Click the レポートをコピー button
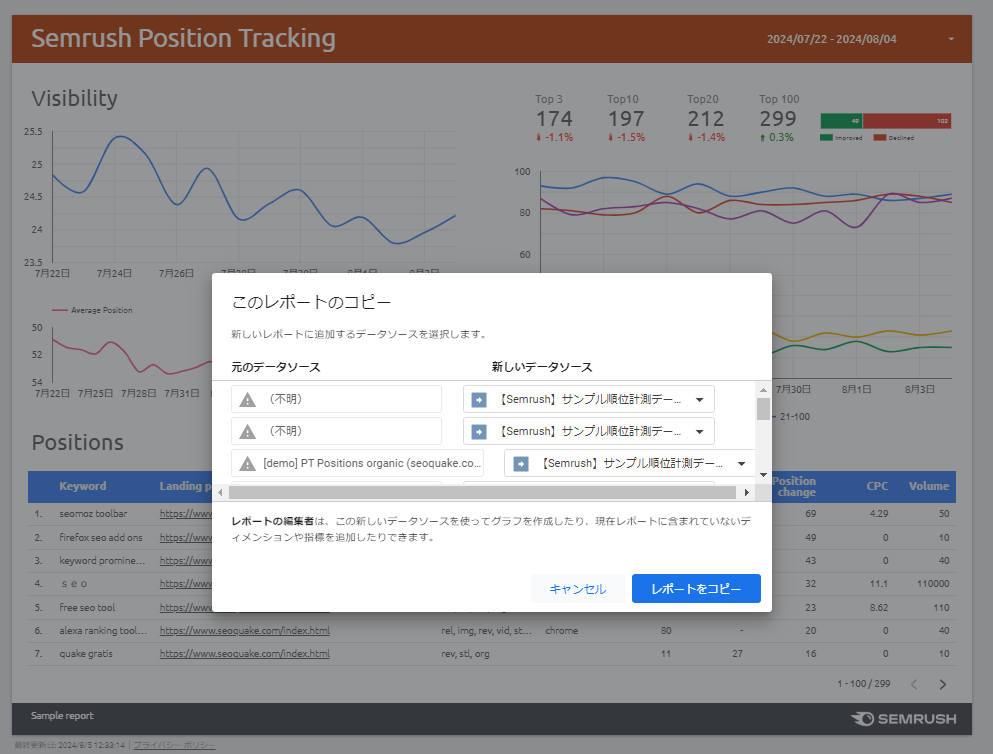The height and width of the screenshot is (754, 993). click(696, 589)
